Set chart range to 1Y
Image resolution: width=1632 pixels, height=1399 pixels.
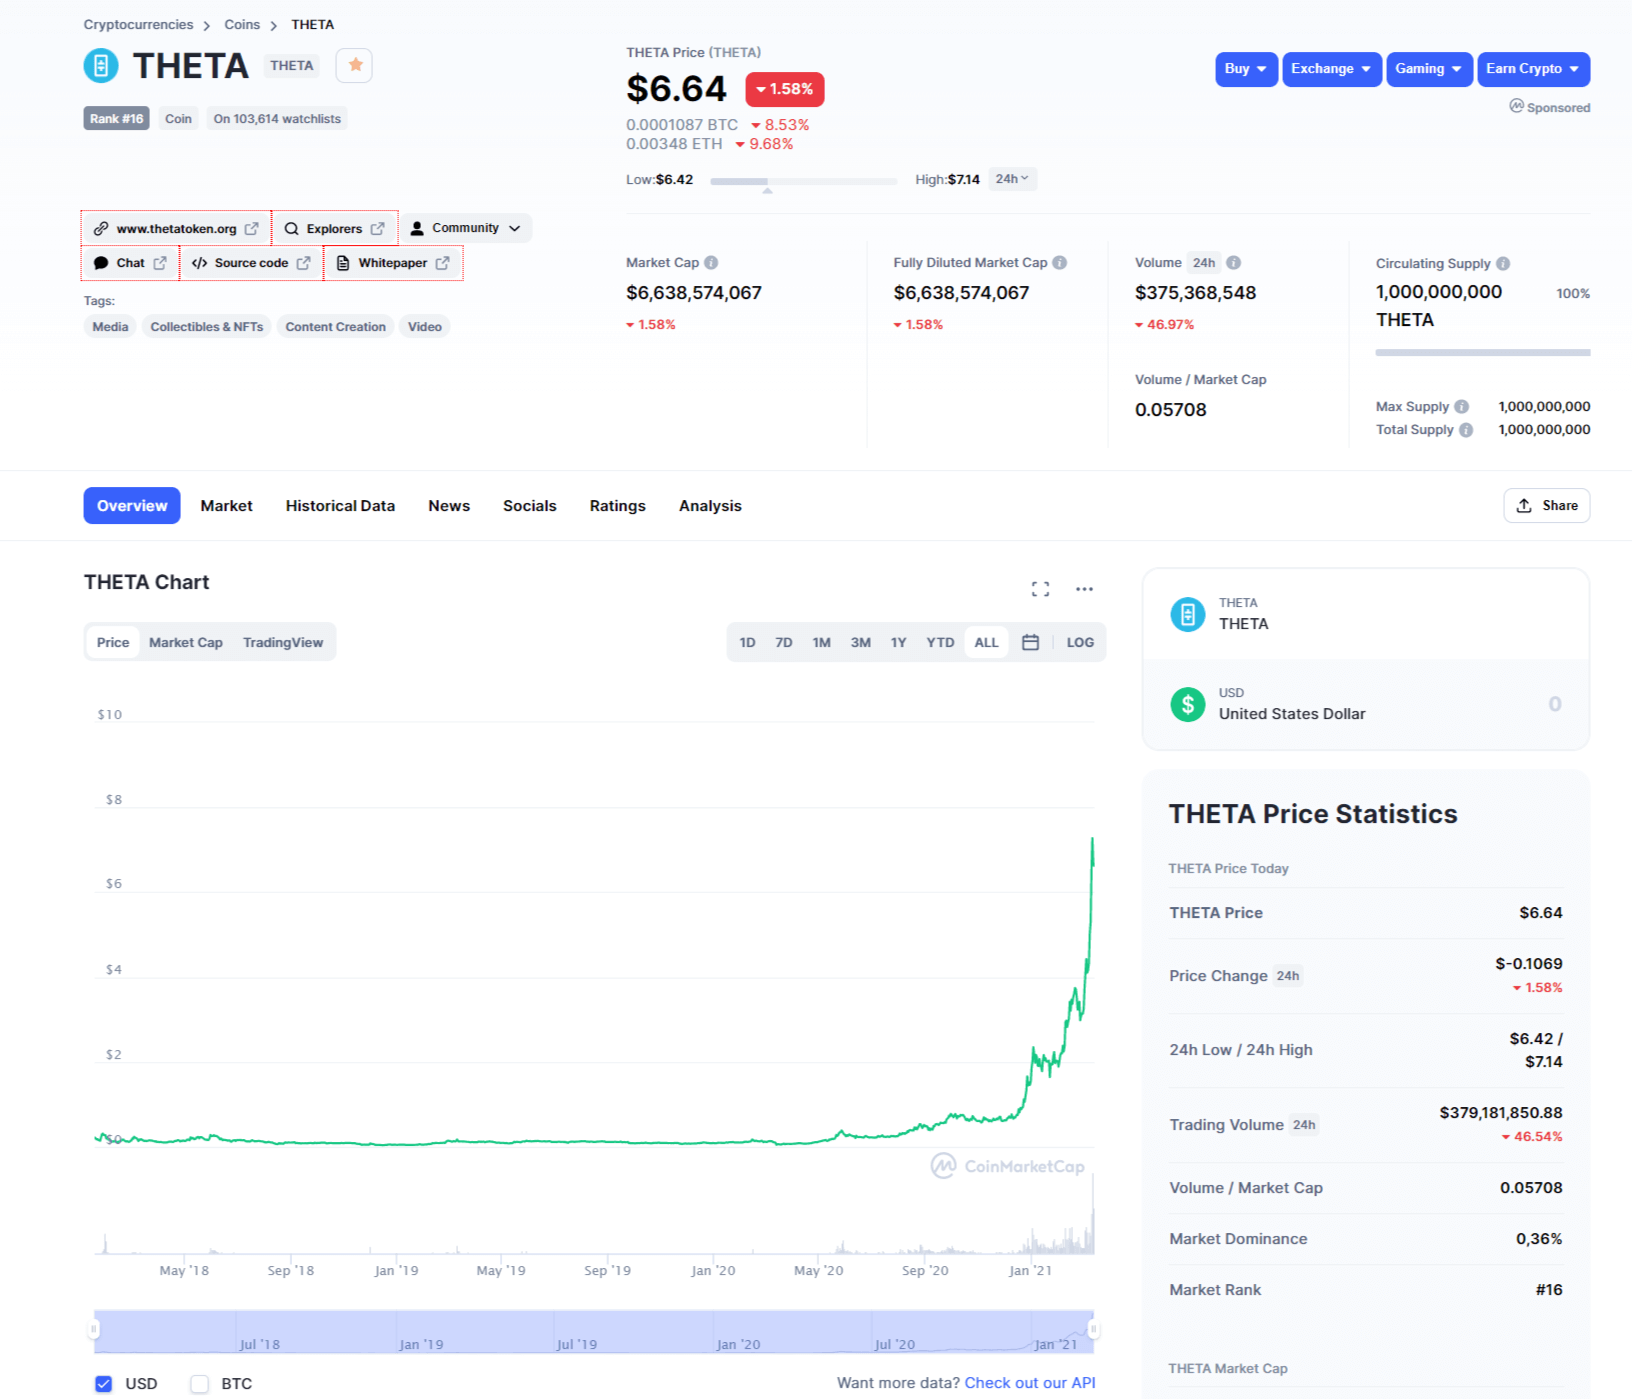(x=898, y=642)
